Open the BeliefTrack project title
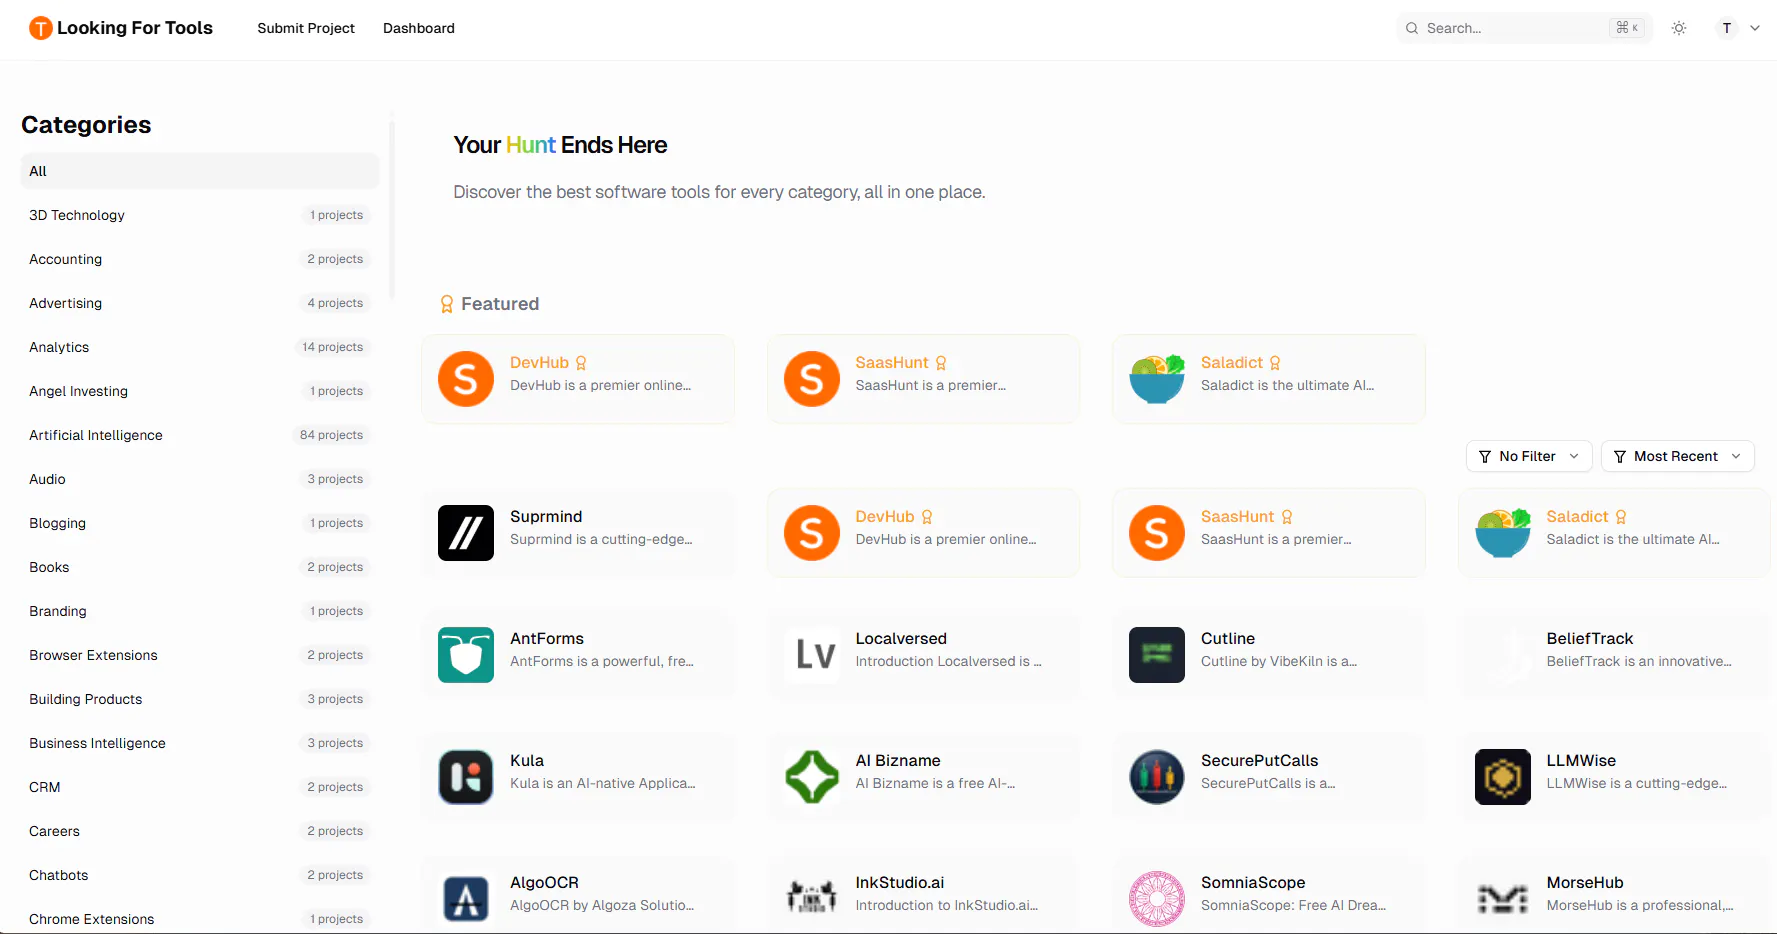 [x=1589, y=638]
